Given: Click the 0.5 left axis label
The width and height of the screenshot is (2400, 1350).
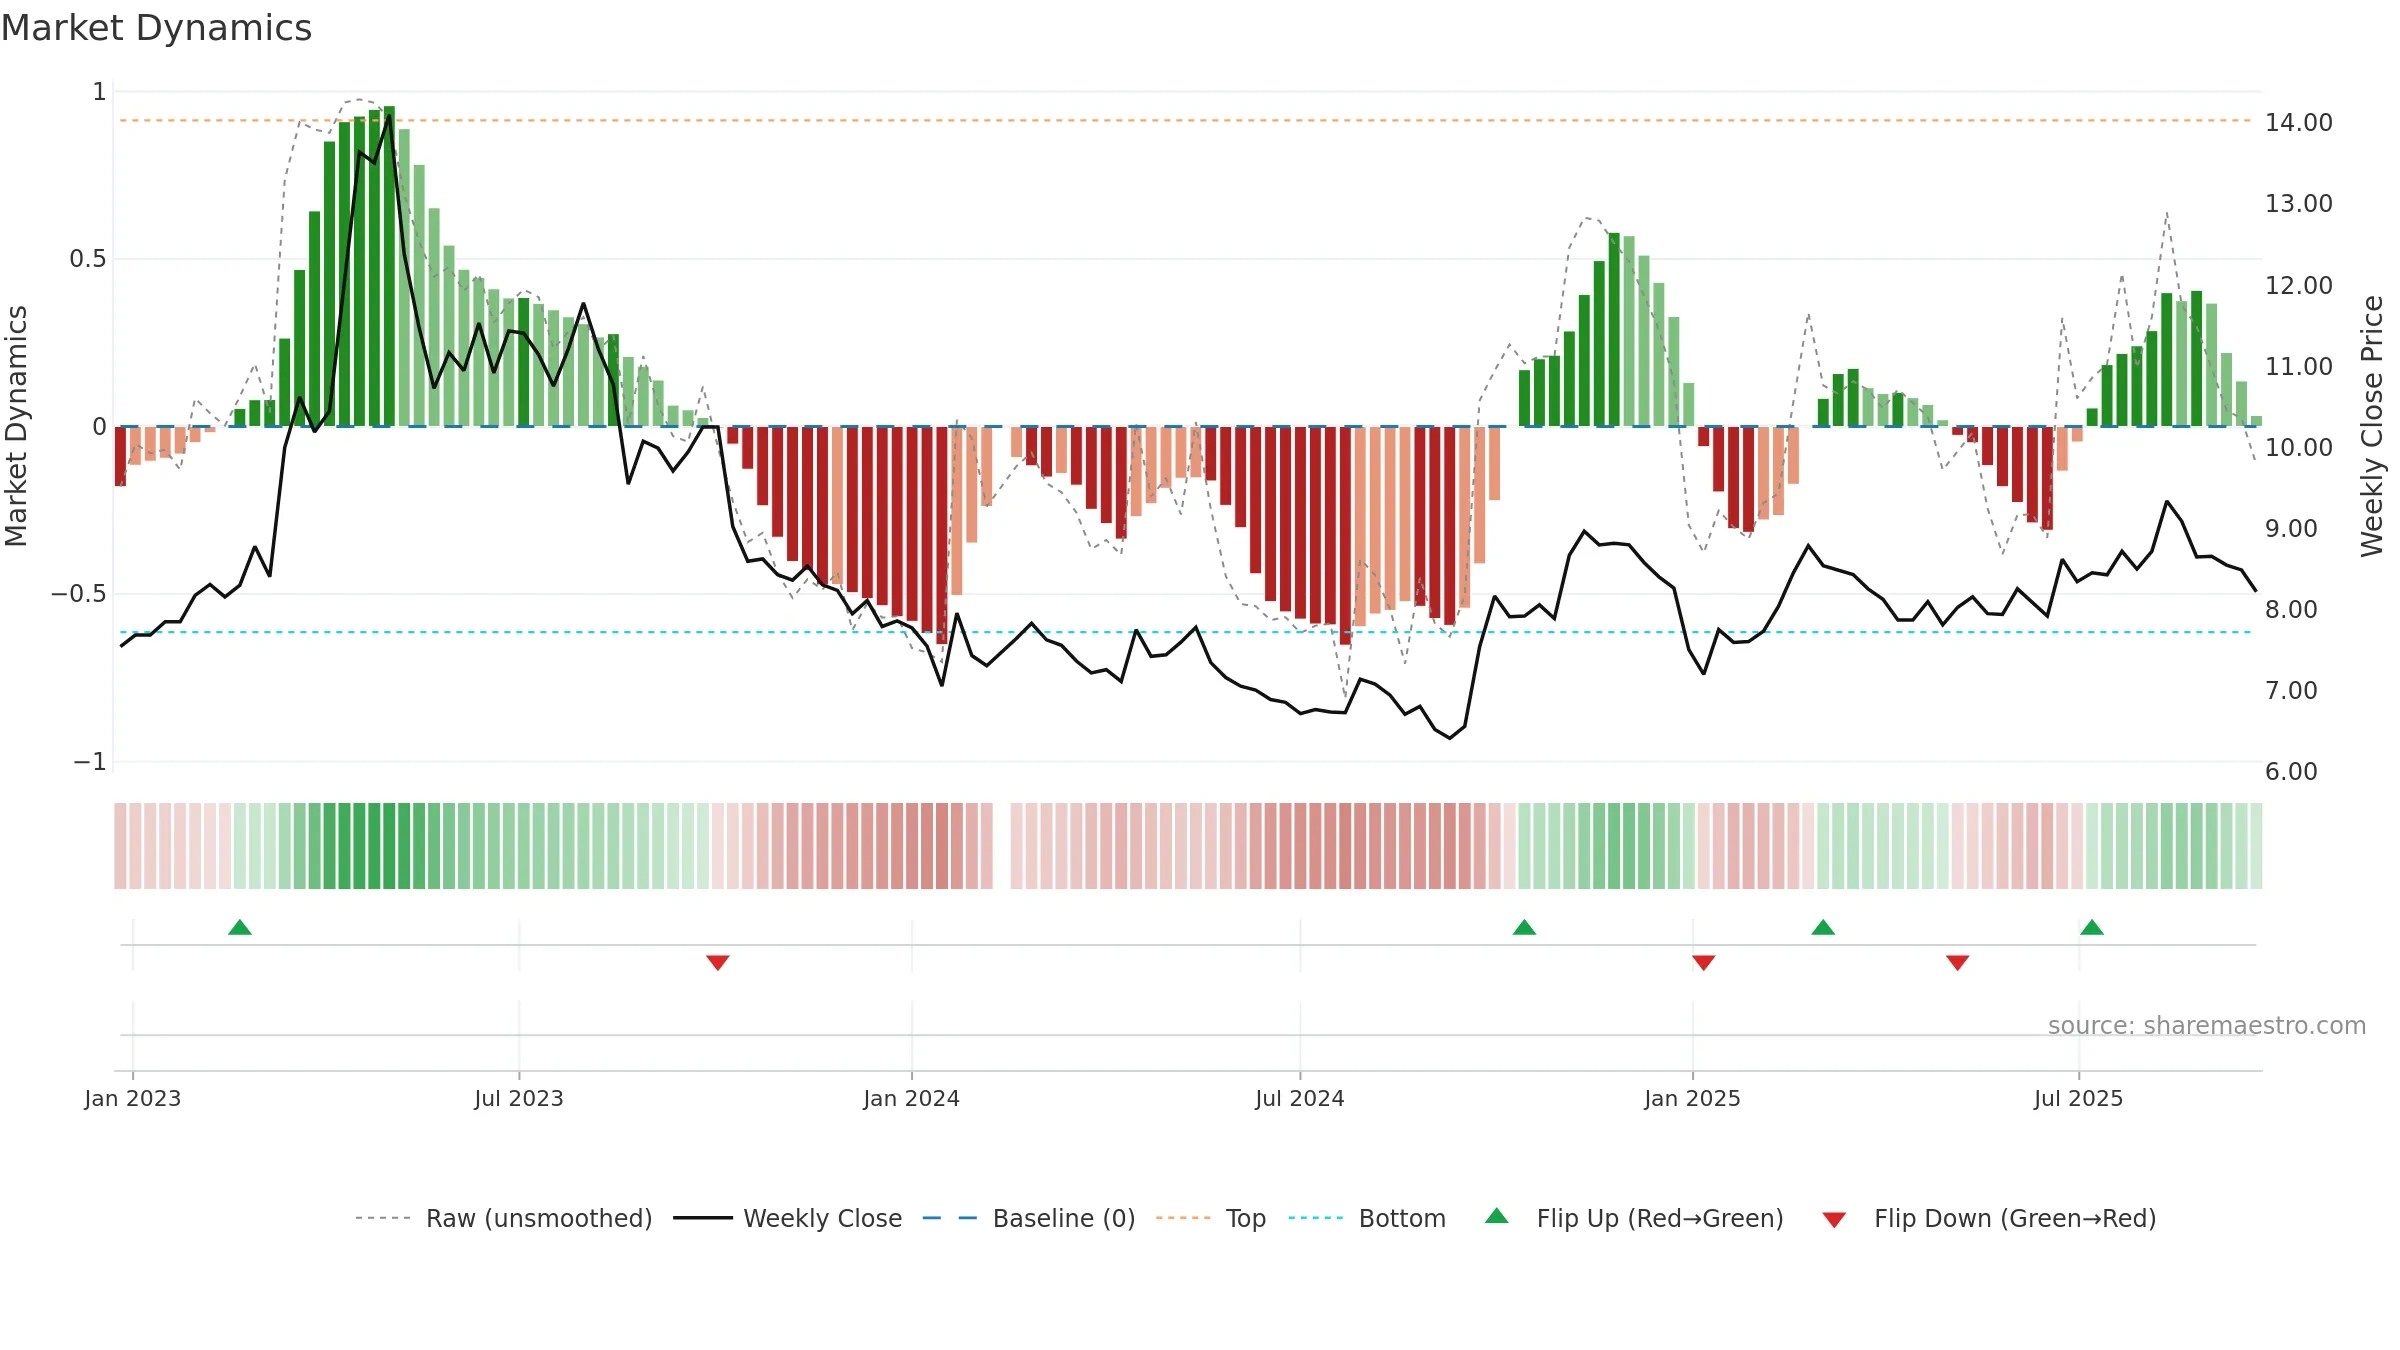Looking at the screenshot, I should (88, 259).
